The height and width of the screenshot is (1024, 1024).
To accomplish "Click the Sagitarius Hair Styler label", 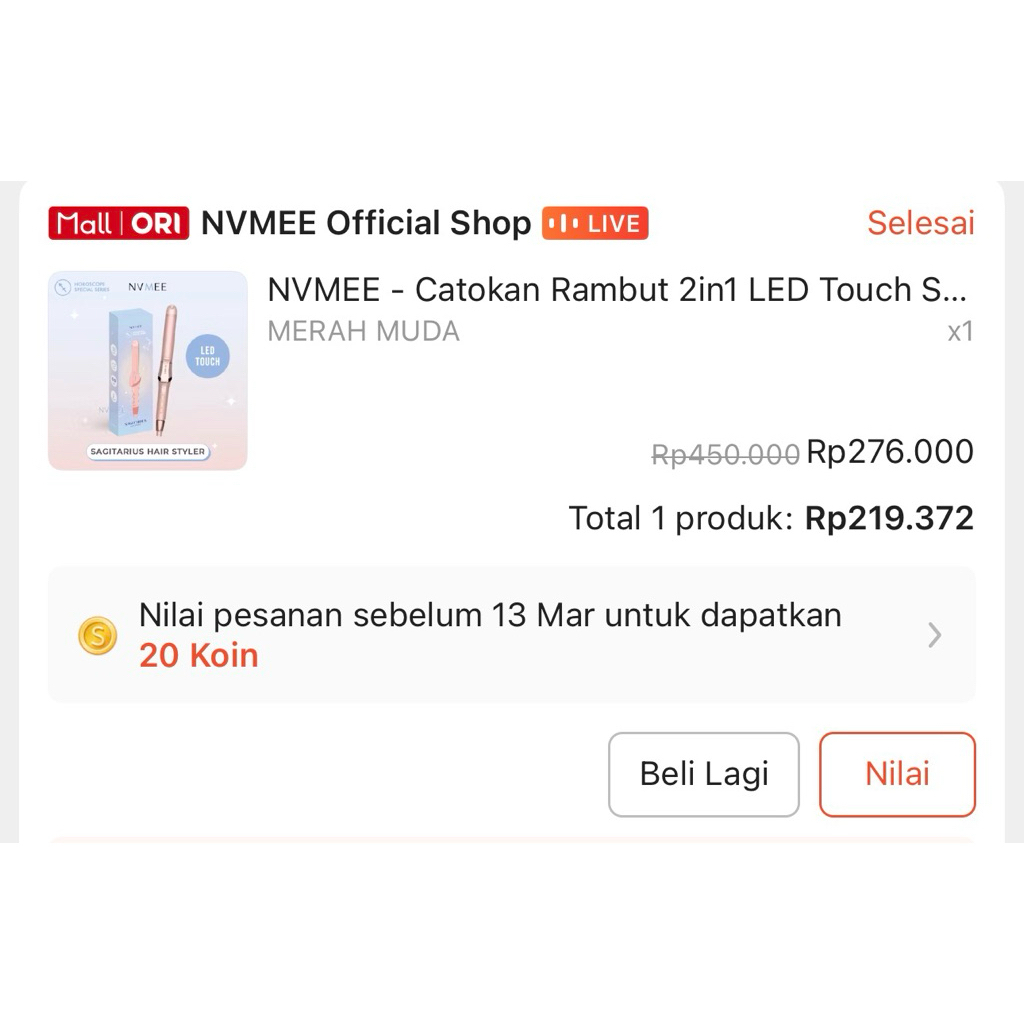I will 147,451.
